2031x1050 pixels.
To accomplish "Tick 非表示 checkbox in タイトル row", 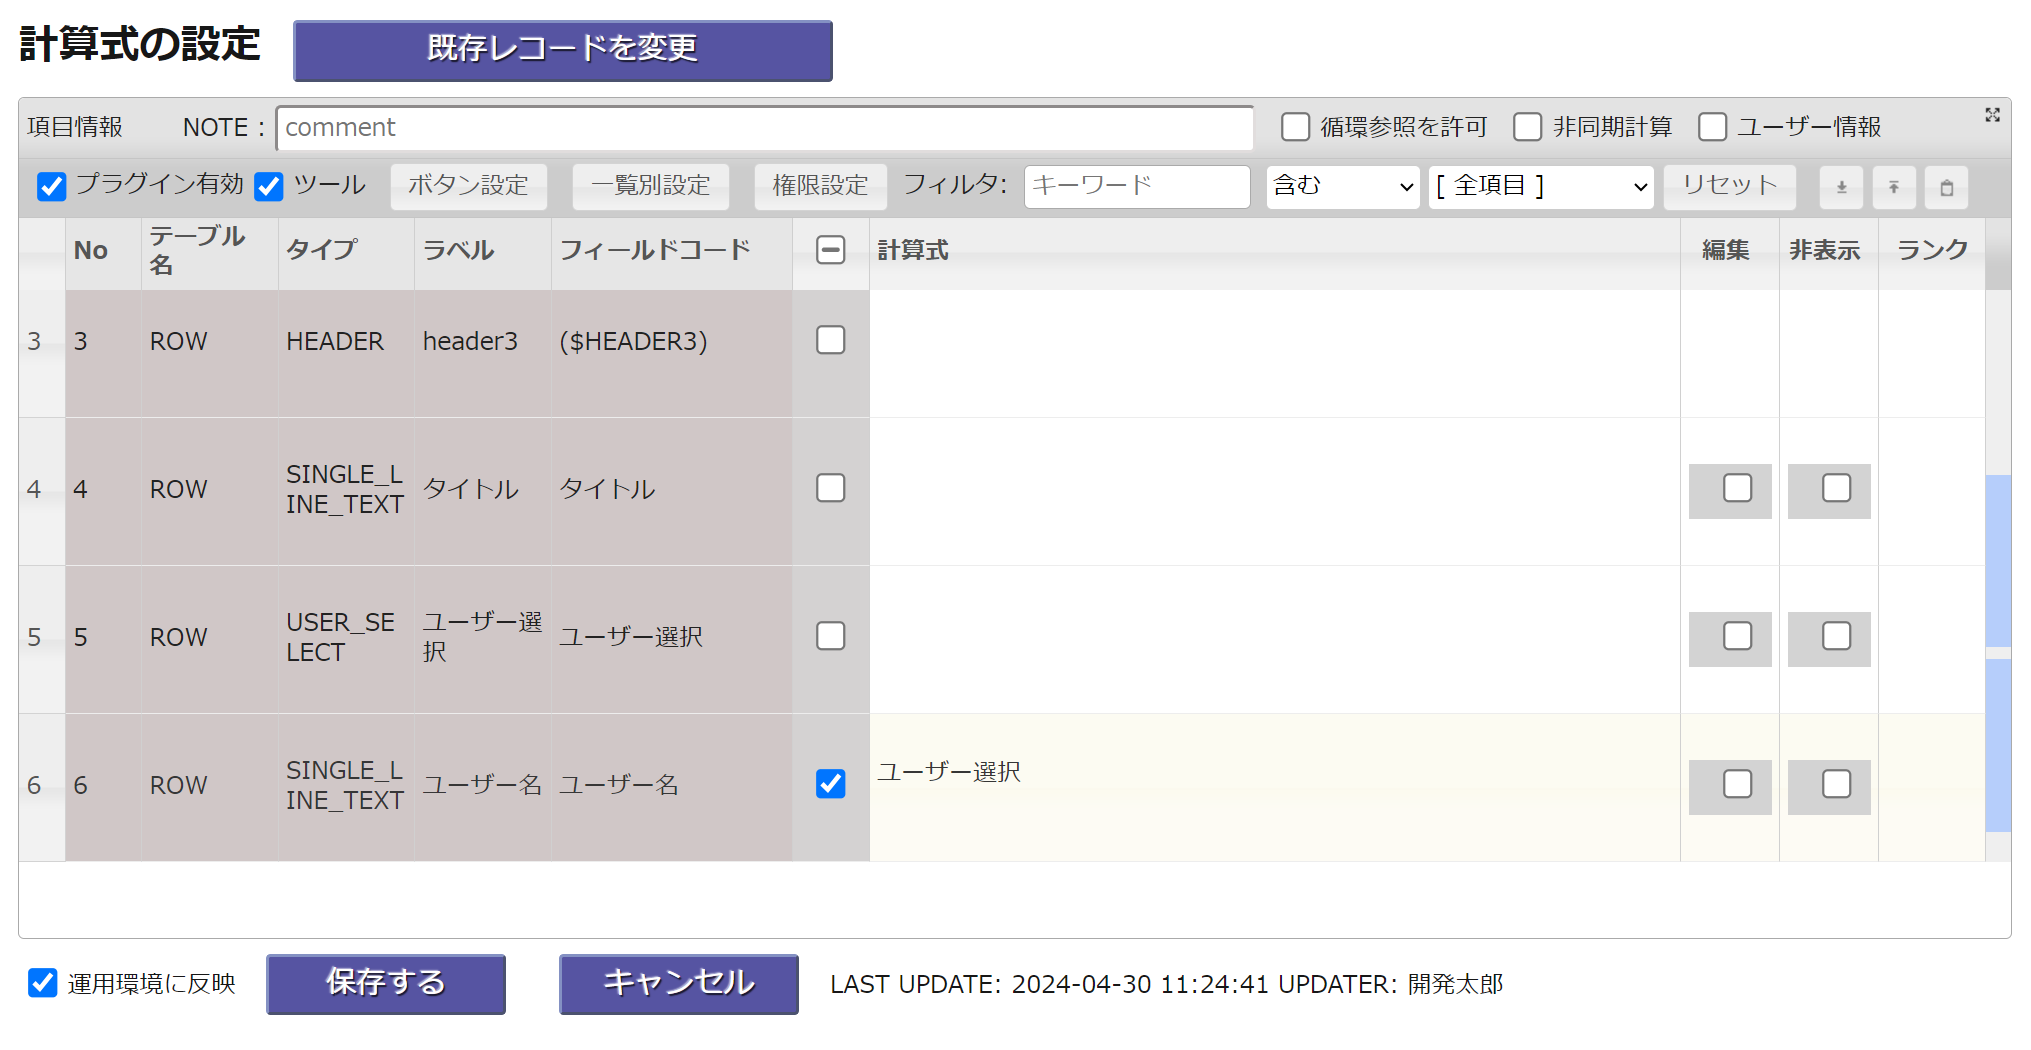I will click(x=1837, y=488).
